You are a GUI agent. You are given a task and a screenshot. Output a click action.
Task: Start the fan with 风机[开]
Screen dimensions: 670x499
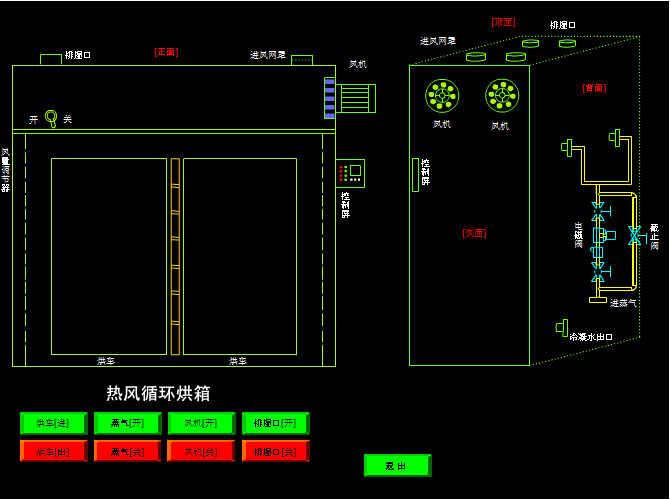tap(201, 424)
